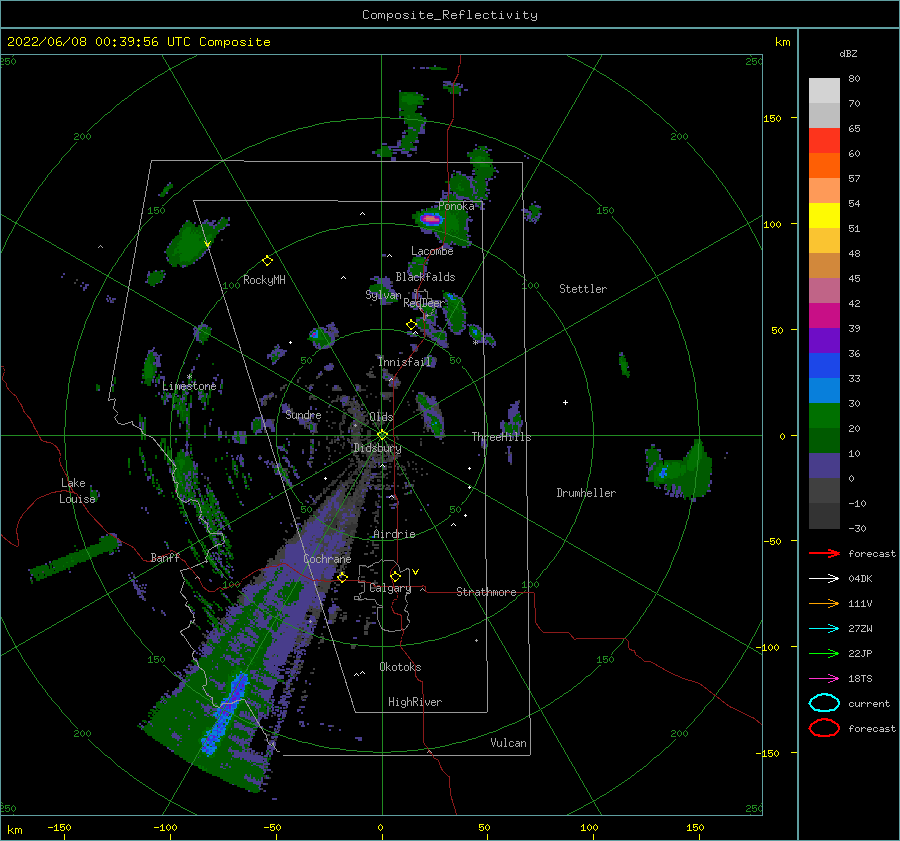900x841 pixels.
Task: Select the red forecast ellipse icon
Action: [x=824, y=728]
